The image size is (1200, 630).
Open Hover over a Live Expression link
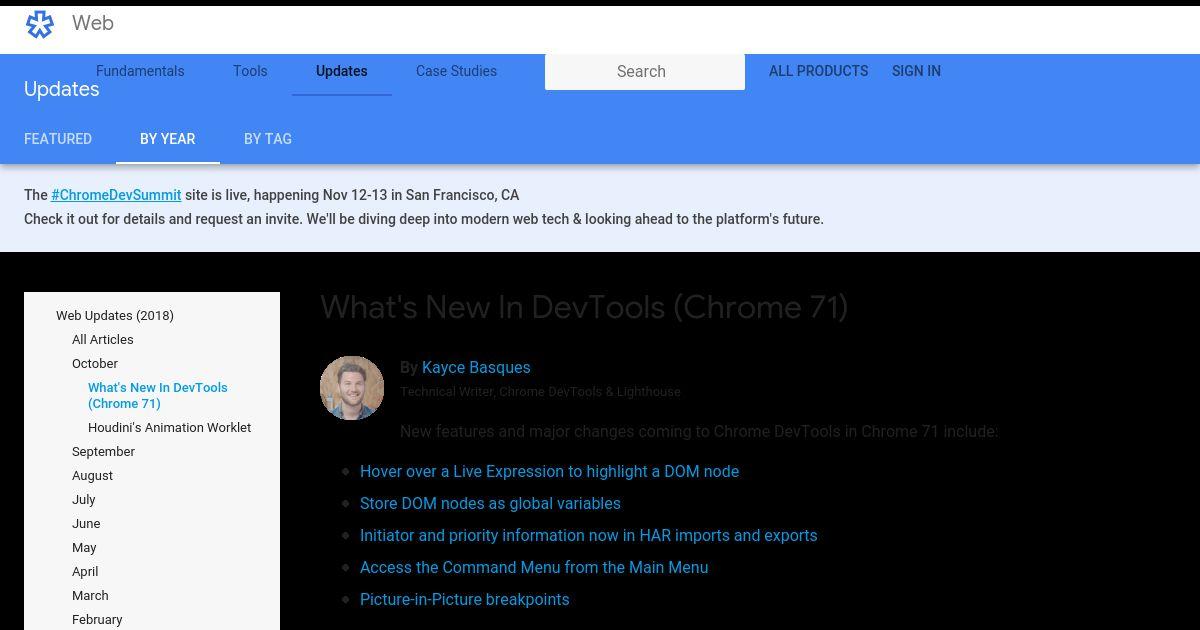click(x=549, y=471)
